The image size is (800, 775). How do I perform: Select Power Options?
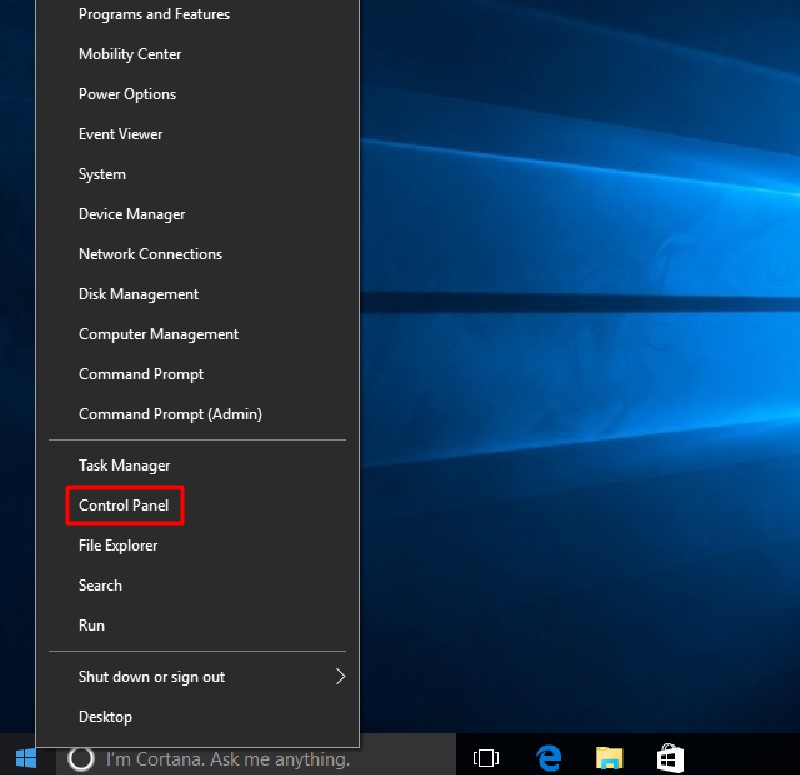(127, 94)
